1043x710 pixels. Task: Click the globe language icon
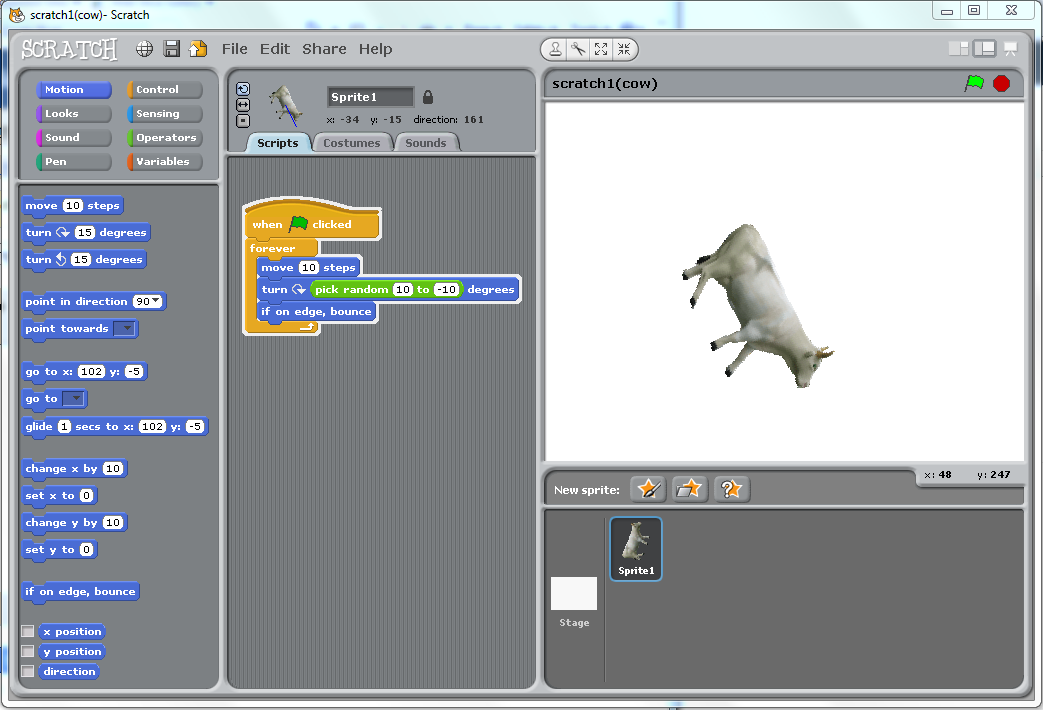click(144, 49)
